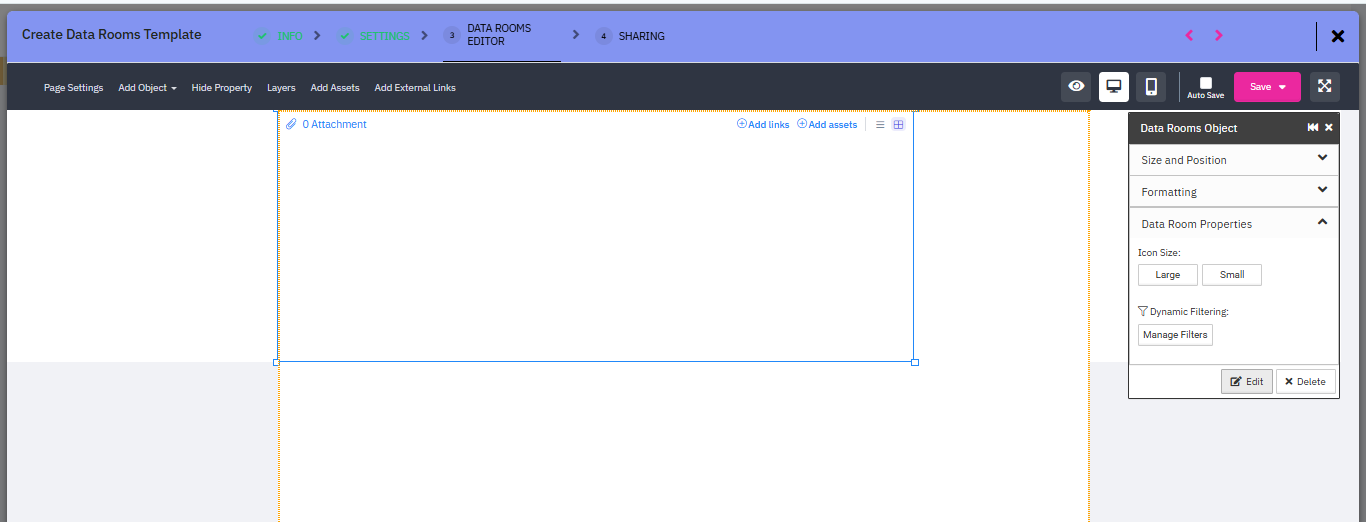Click the fullscreen expand icon
The image size is (1366, 522).
pyautogui.click(x=1325, y=87)
